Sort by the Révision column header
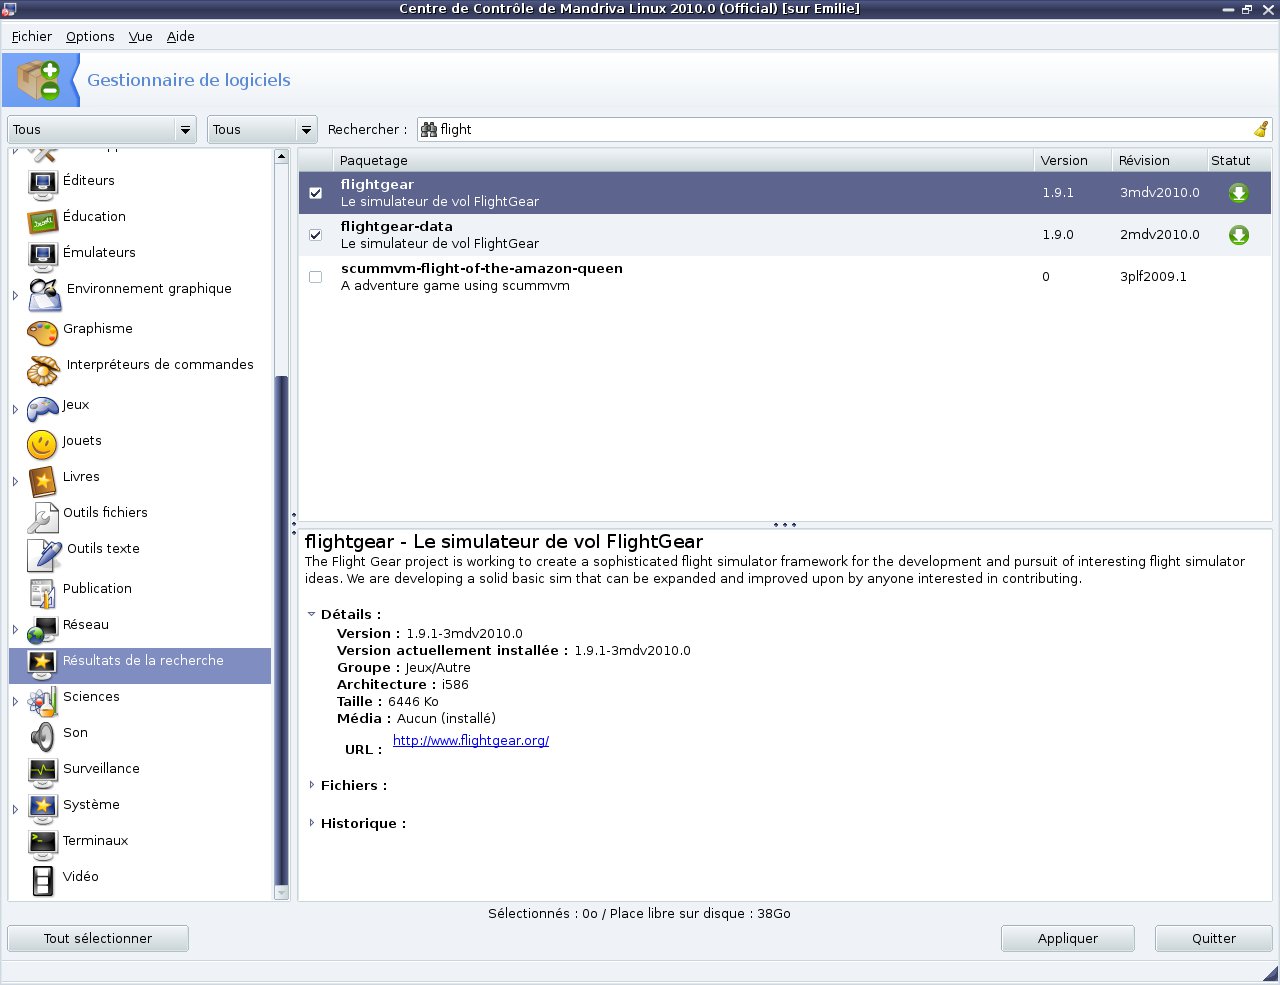 pyautogui.click(x=1158, y=160)
